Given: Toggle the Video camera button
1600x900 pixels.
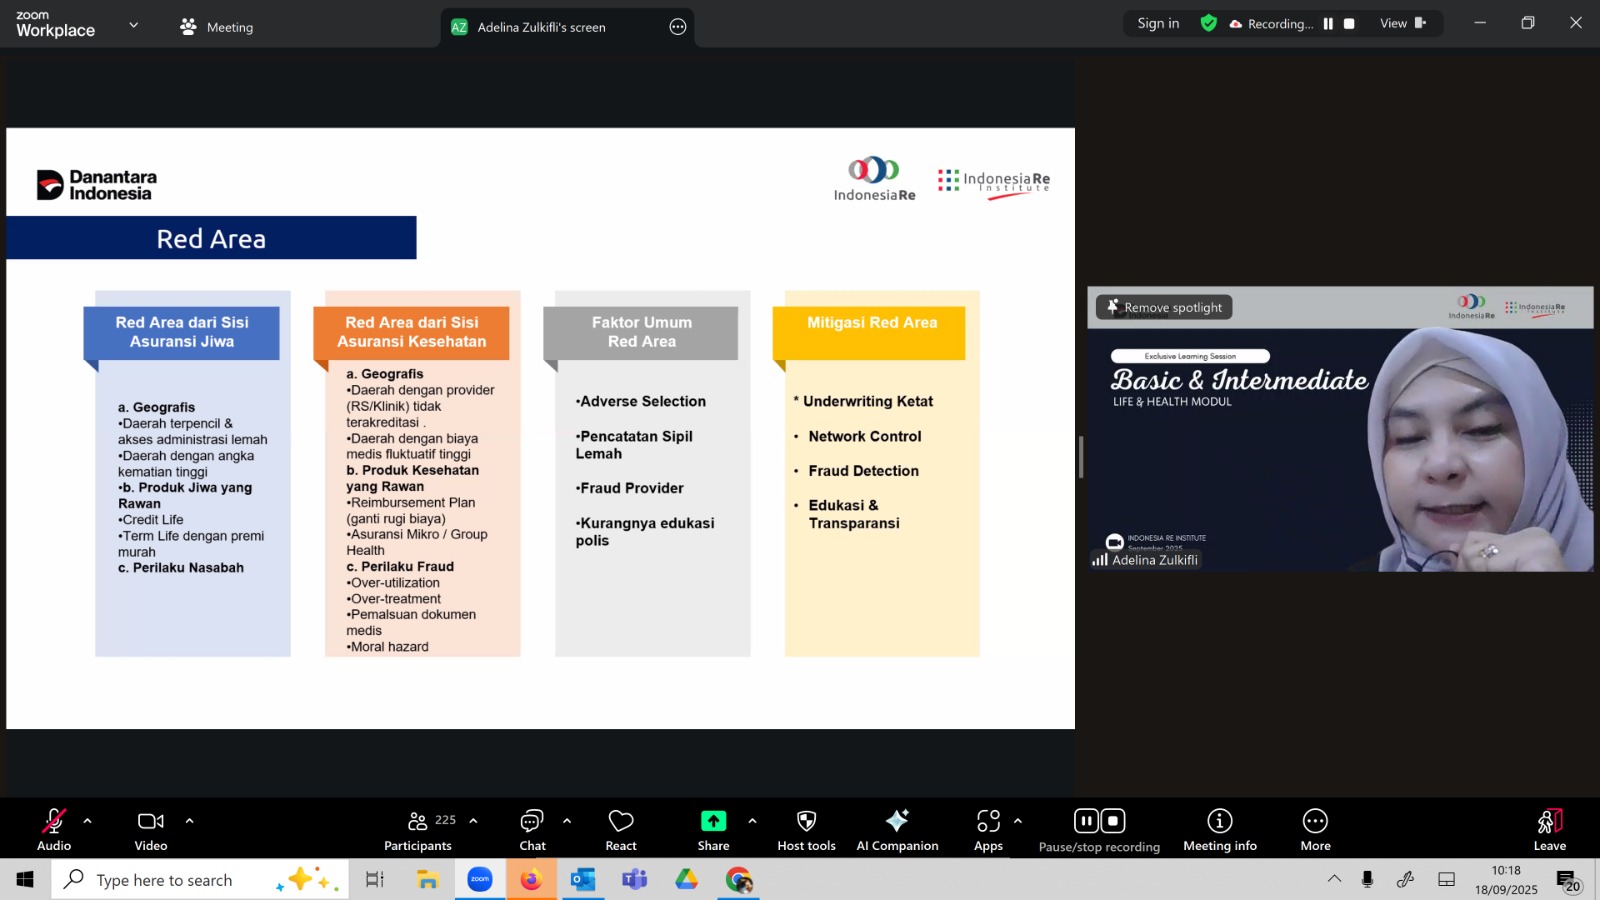Looking at the screenshot, I should 151,822.
